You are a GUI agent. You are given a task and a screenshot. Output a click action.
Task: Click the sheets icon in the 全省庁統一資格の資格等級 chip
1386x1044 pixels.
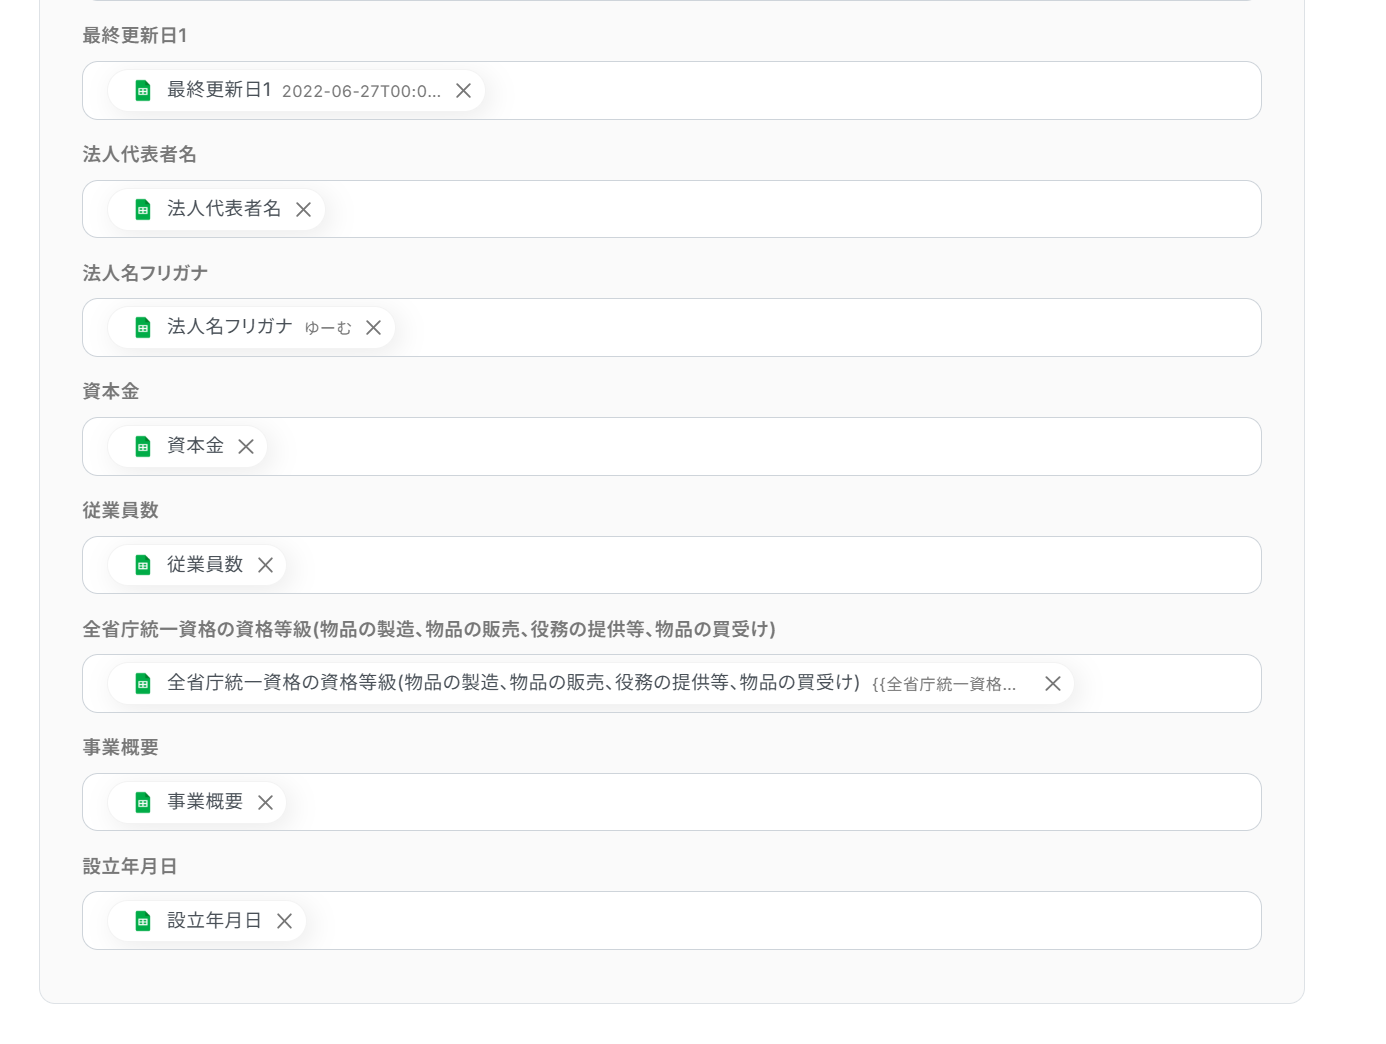click(143, 684)
